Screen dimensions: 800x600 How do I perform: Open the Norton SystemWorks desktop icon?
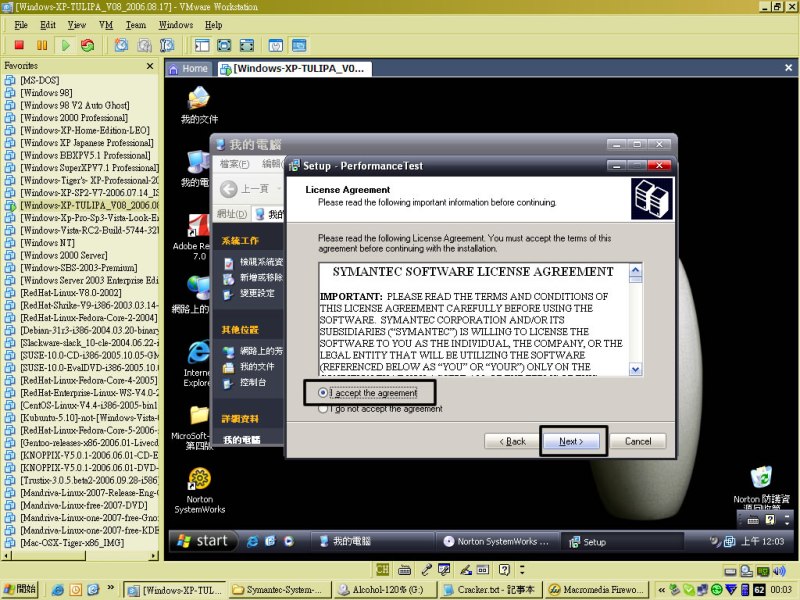coord(199,491)
